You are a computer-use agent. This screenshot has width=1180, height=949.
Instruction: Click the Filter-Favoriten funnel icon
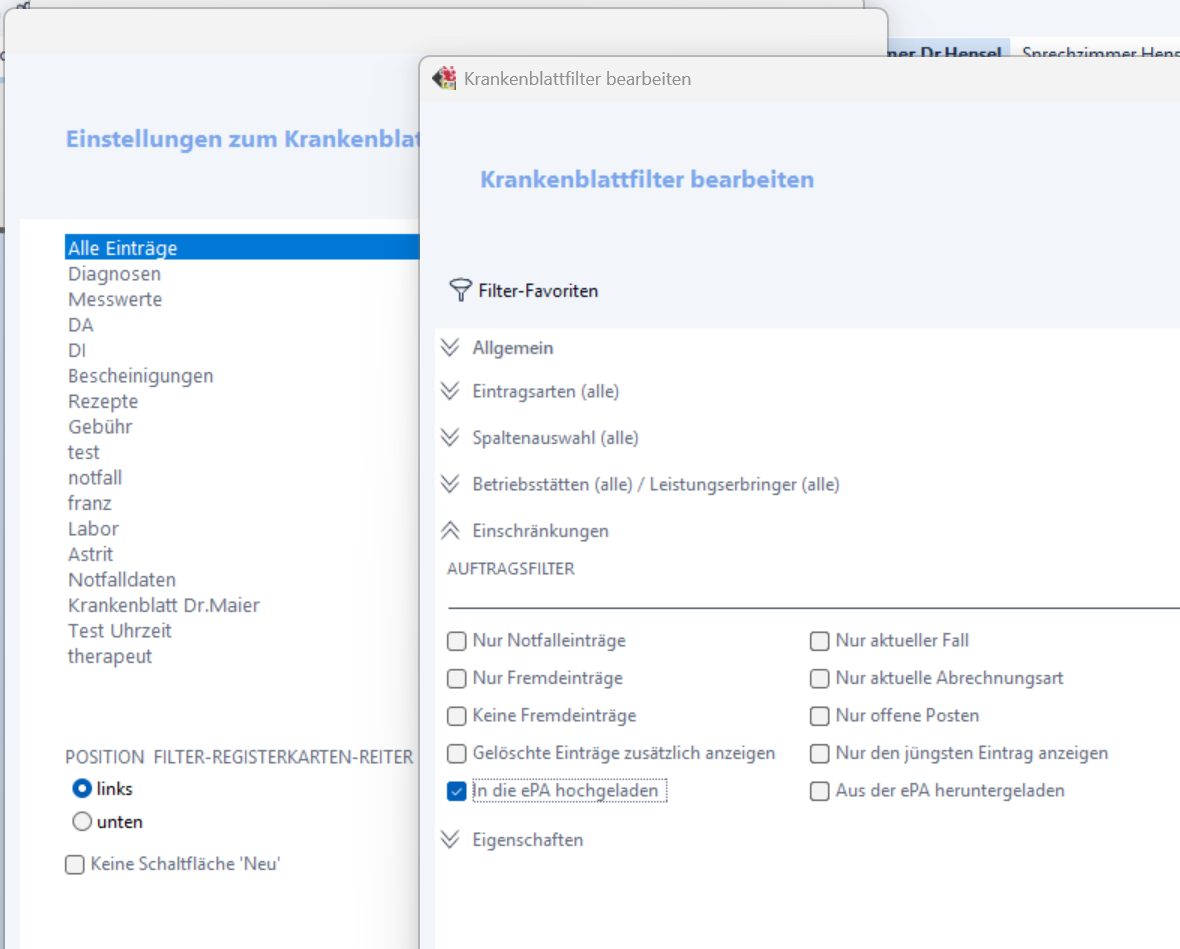[460, 291]
